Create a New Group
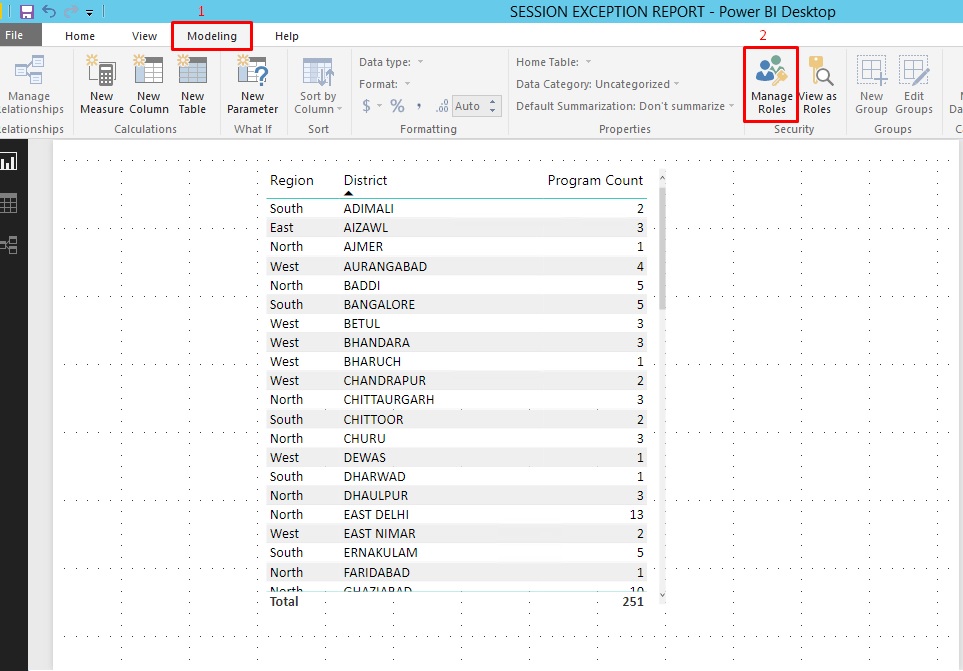The image size is (963, 671). [x=871, y=85]
